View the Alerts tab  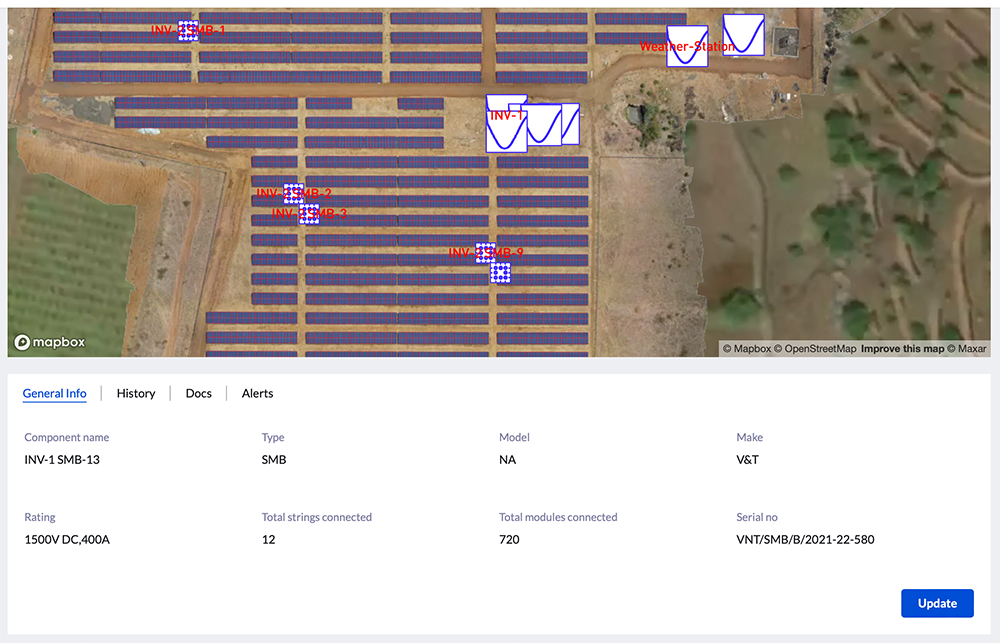[257, 394]
